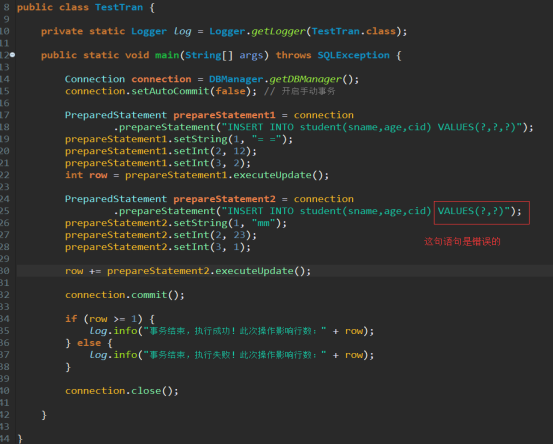Image resolution: width=554 pixels, height=444 pixels.
Task: Click the marker beside the main method line
Action: coord(12,55)
